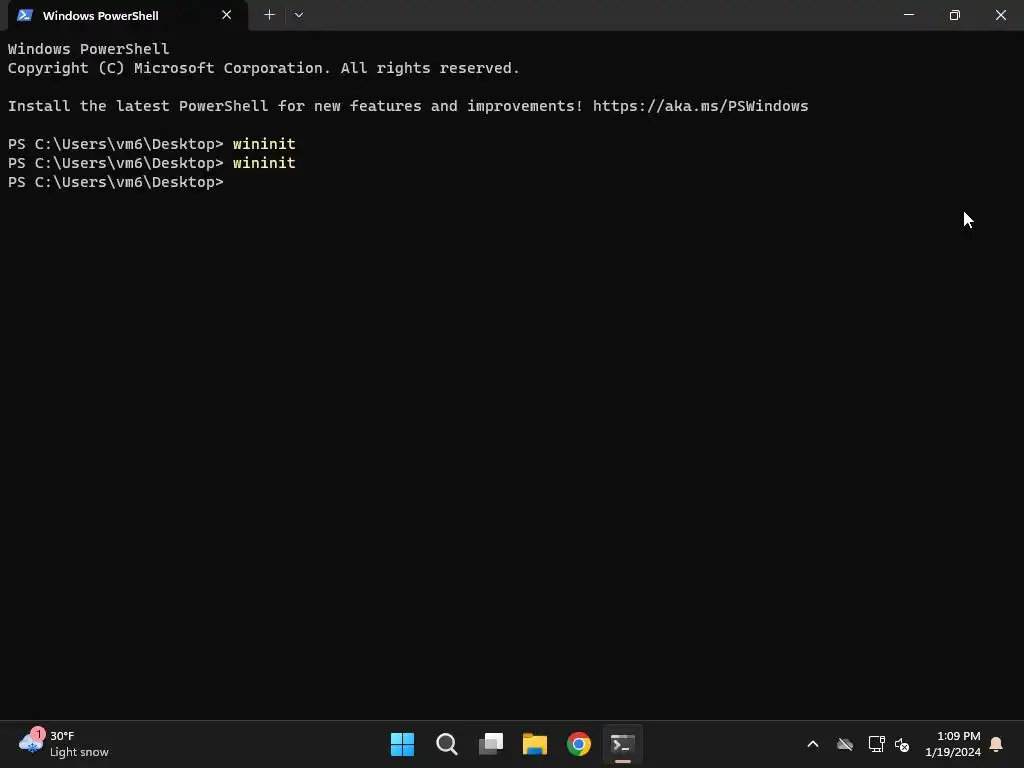Open the weather widget showing Light snow
The width and height of the screenshot is (1024, 768).
[64, 744]
